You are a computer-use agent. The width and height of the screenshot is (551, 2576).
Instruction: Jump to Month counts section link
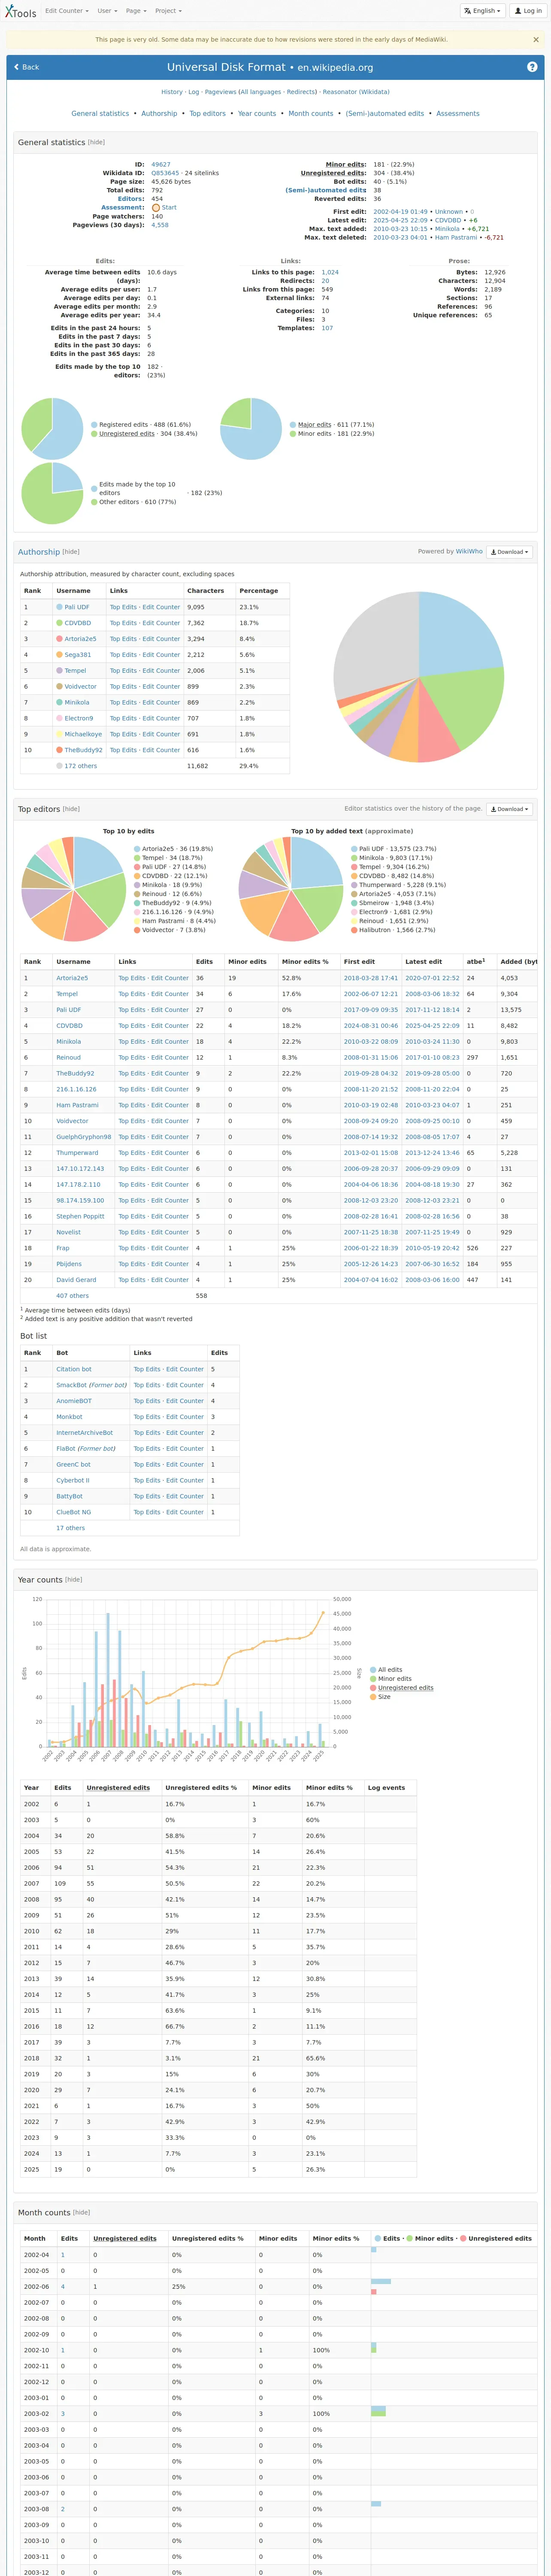(311, 114)
